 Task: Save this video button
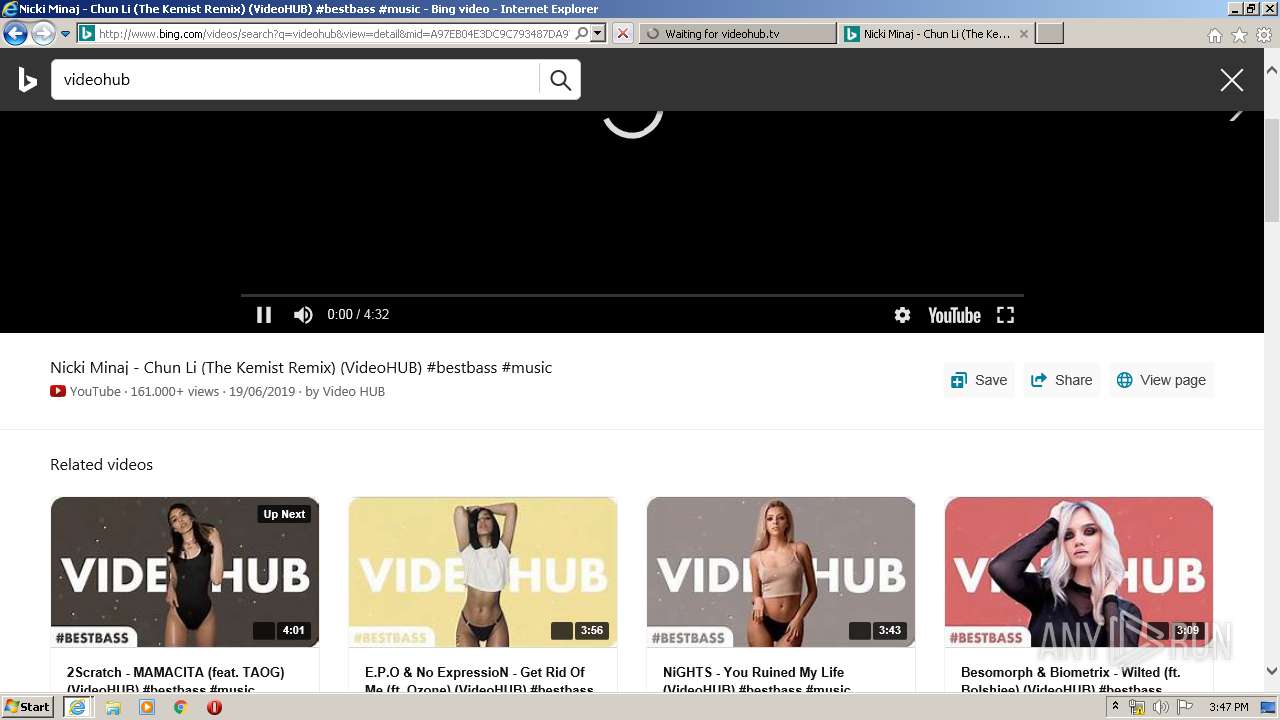[979, 380]
